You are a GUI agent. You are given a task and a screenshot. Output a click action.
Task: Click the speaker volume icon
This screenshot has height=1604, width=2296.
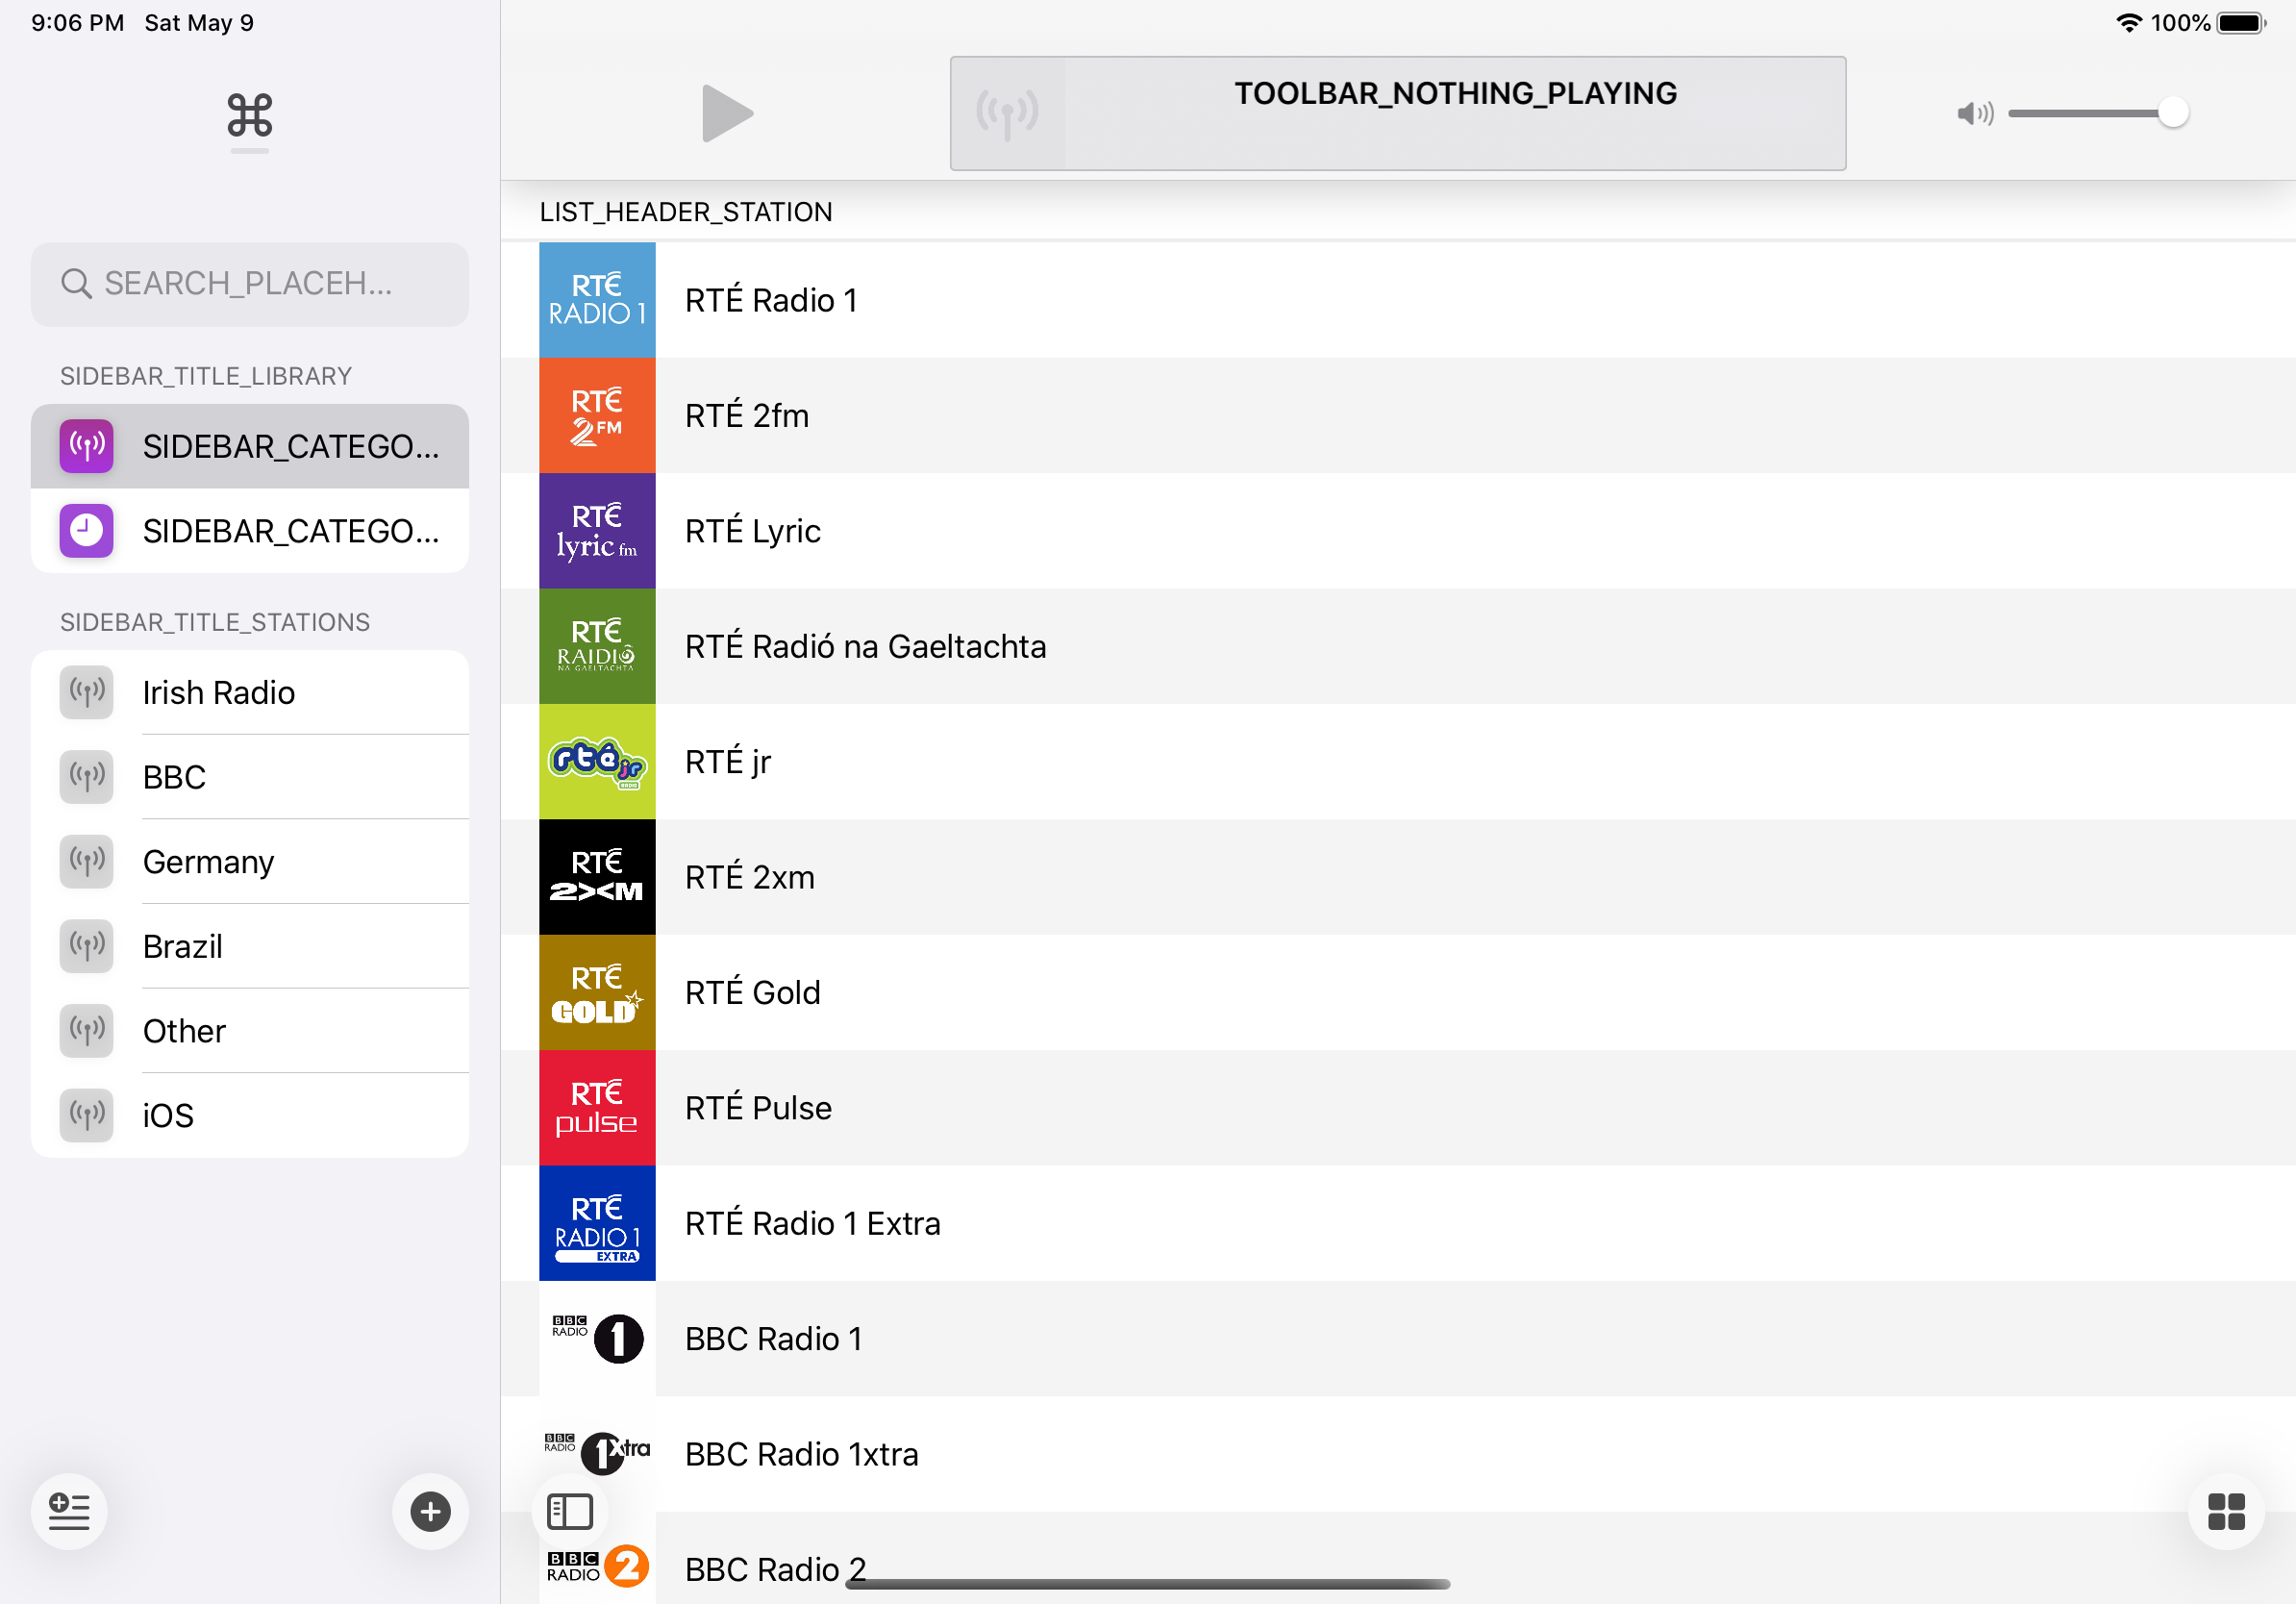pyautogui.click(x=1974, y=114)
